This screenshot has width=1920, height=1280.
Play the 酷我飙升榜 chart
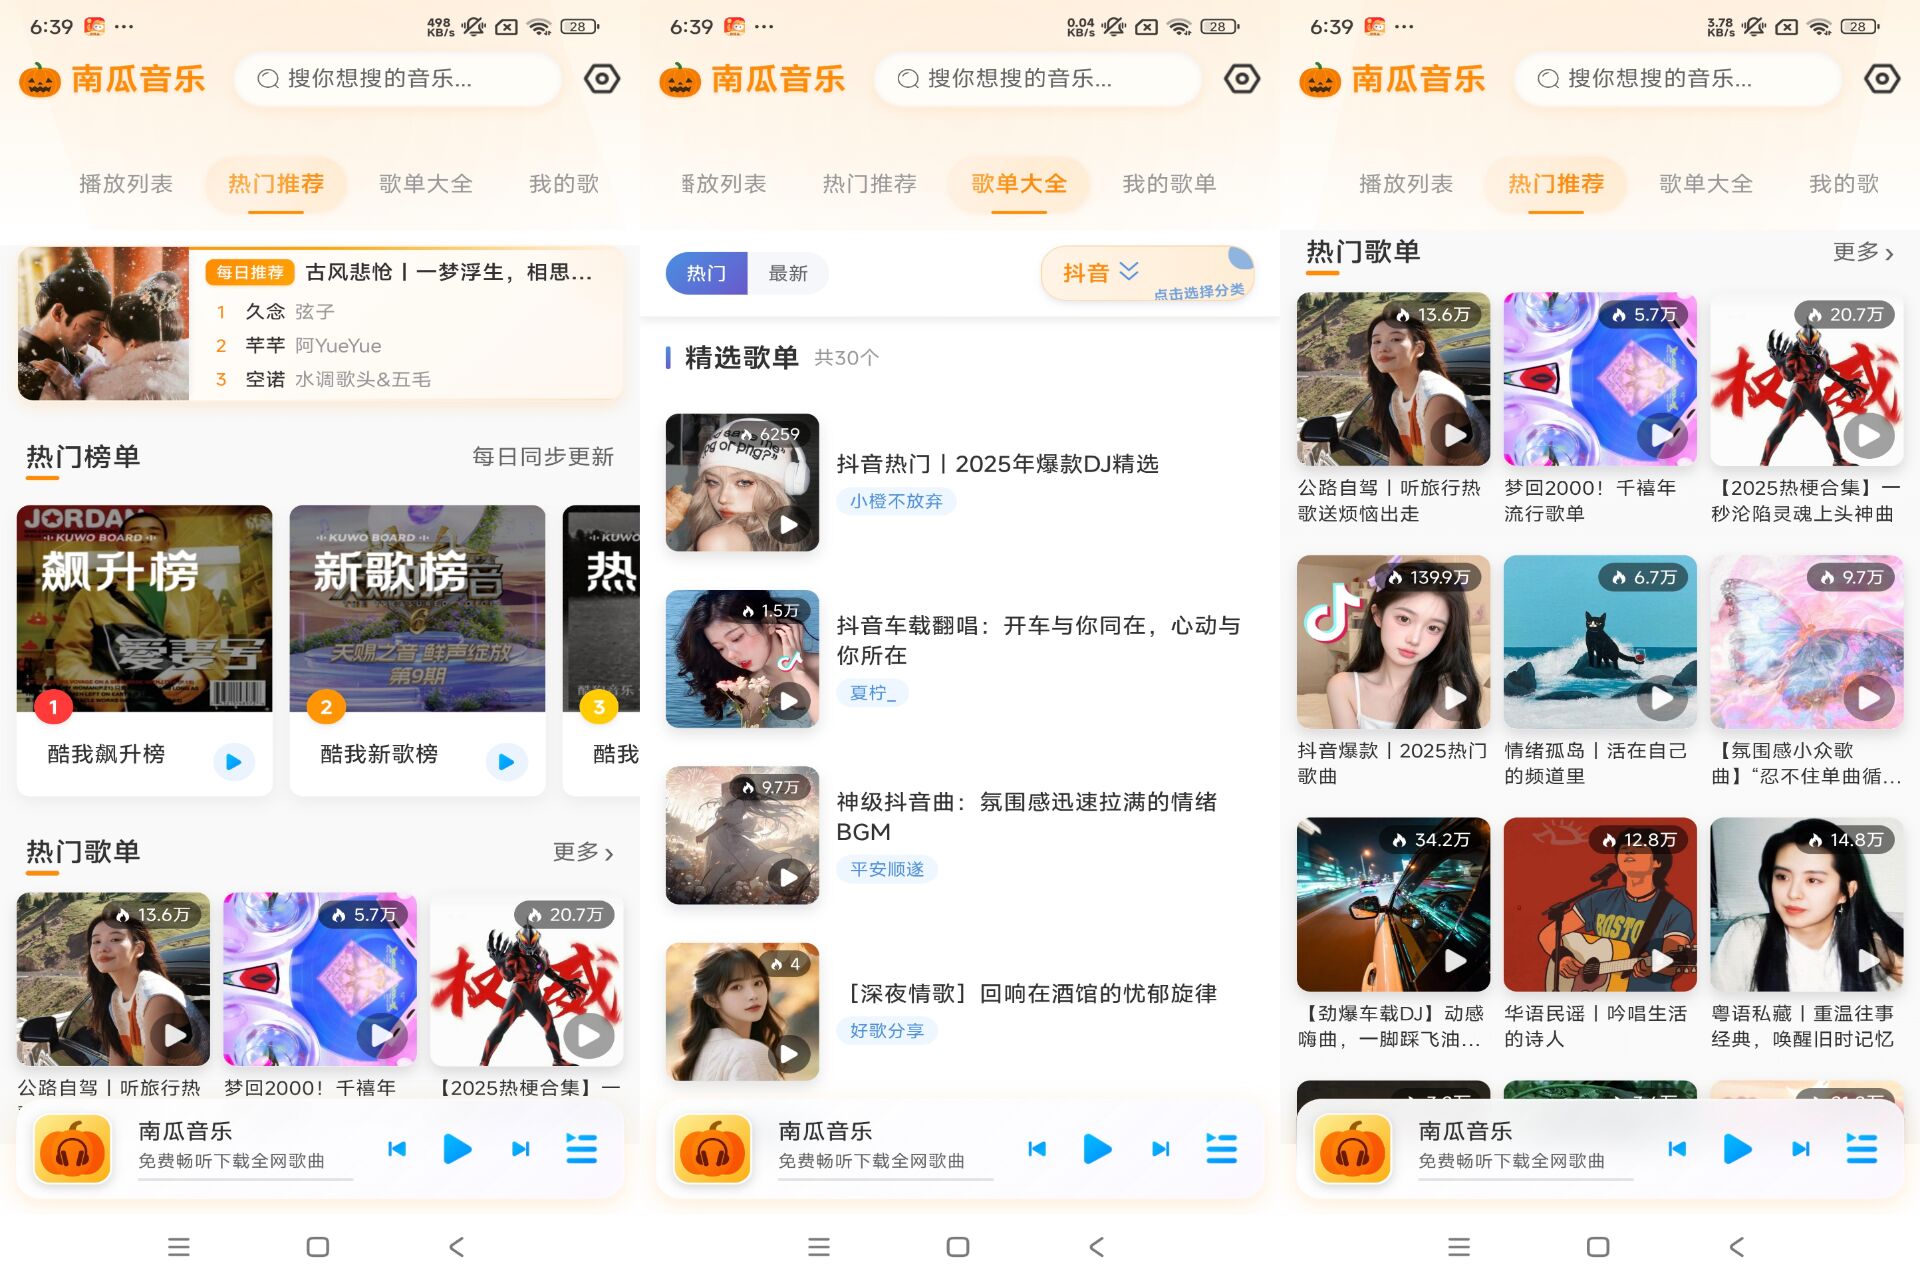click(234, 762)
